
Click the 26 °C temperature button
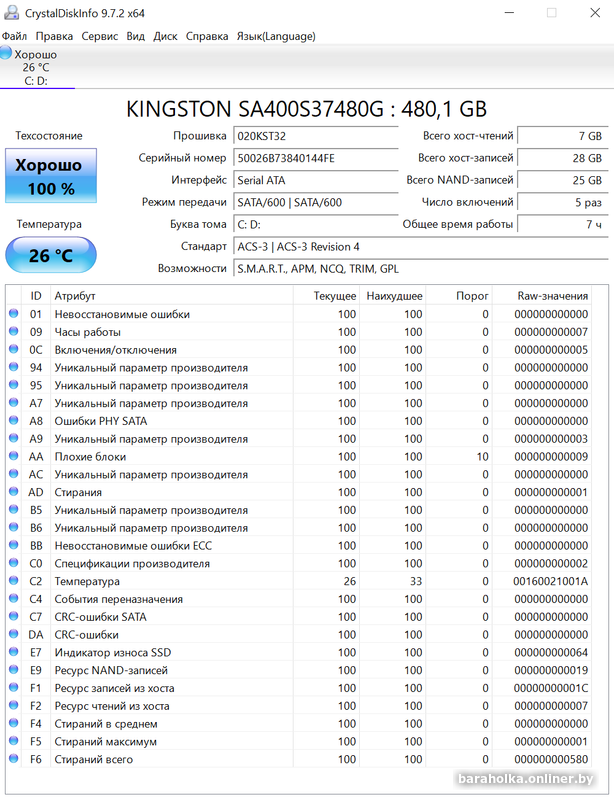click(51, 255)
